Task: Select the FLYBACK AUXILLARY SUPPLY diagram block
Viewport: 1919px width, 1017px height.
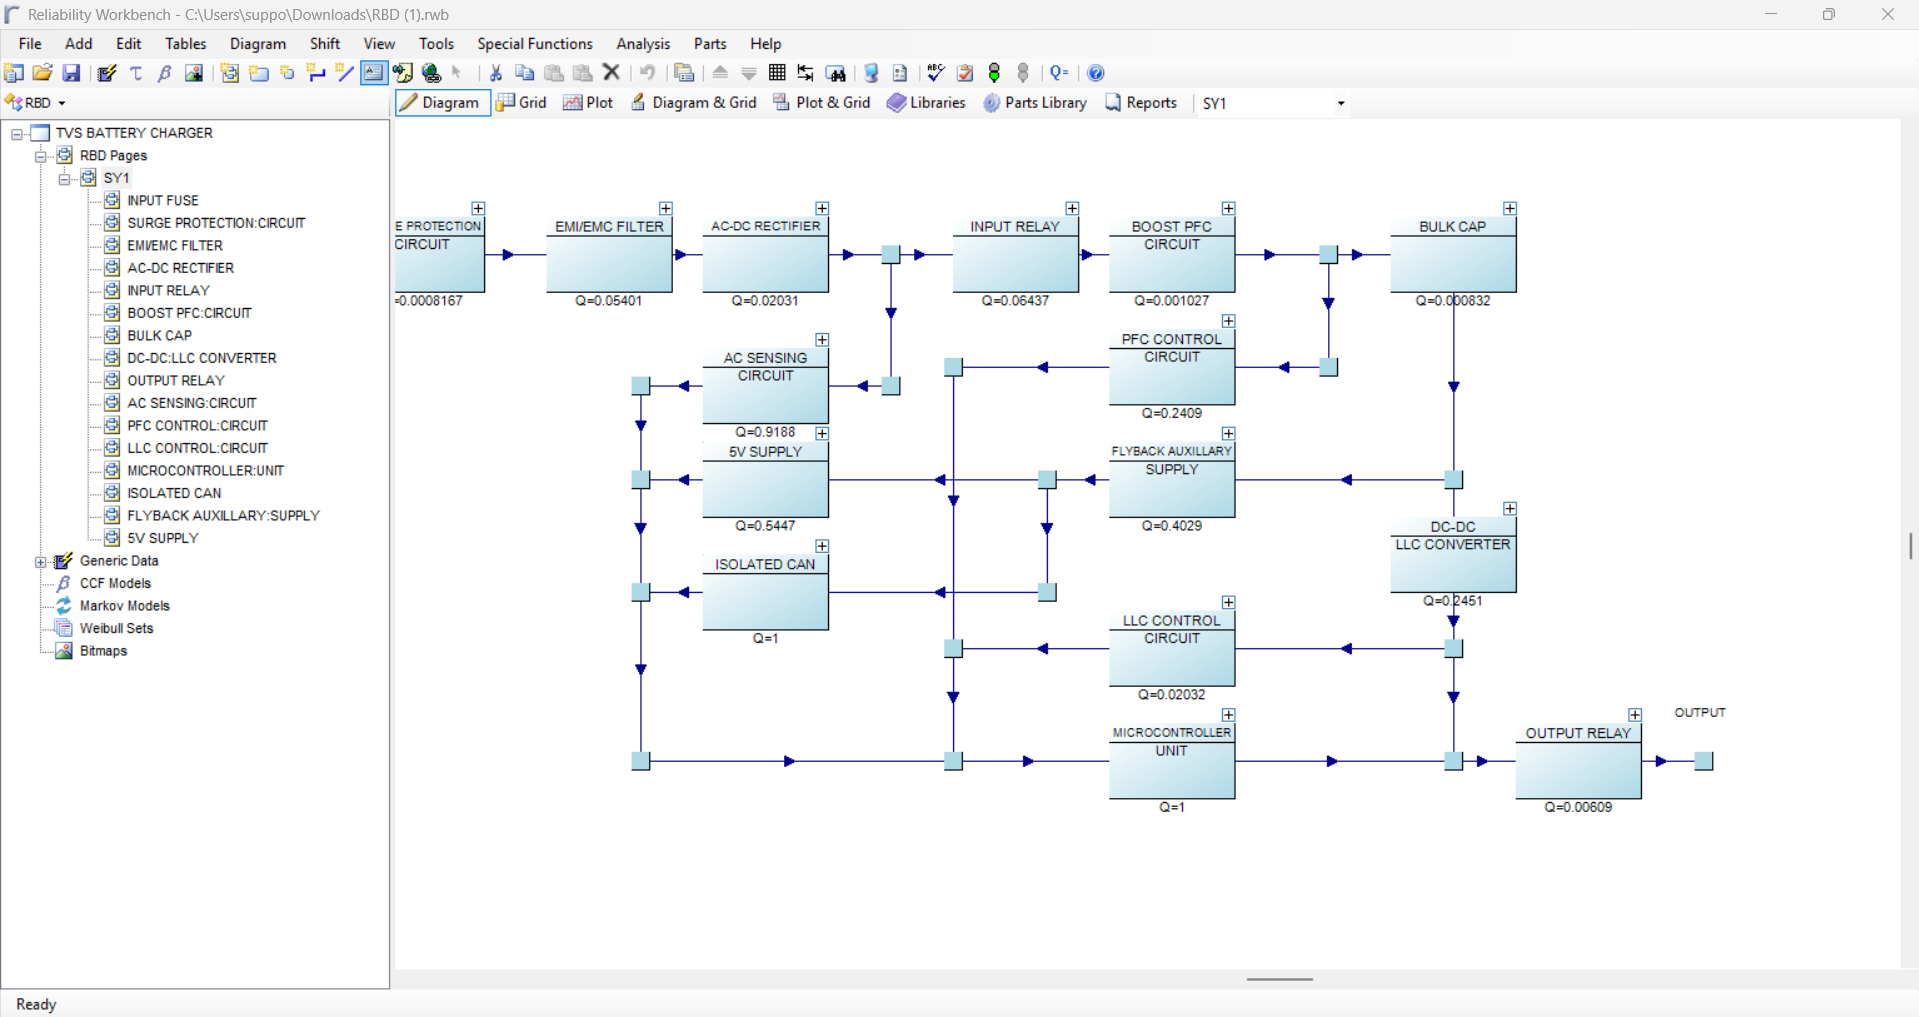Action: 1171,479
